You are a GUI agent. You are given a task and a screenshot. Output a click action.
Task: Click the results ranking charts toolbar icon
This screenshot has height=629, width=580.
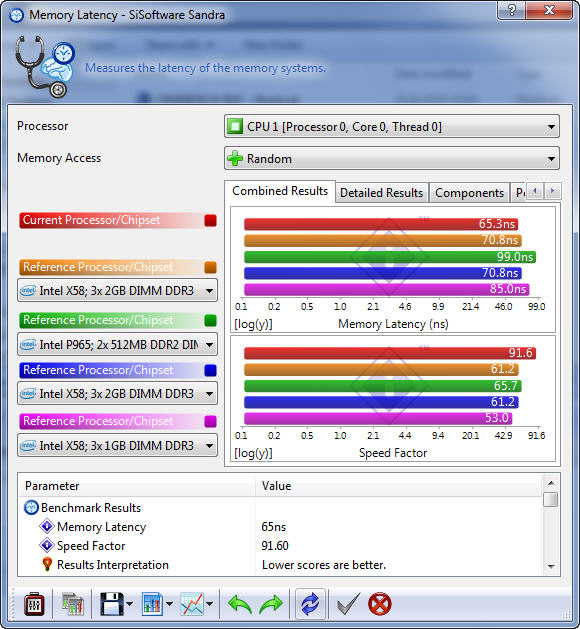(x=73, y=604)
